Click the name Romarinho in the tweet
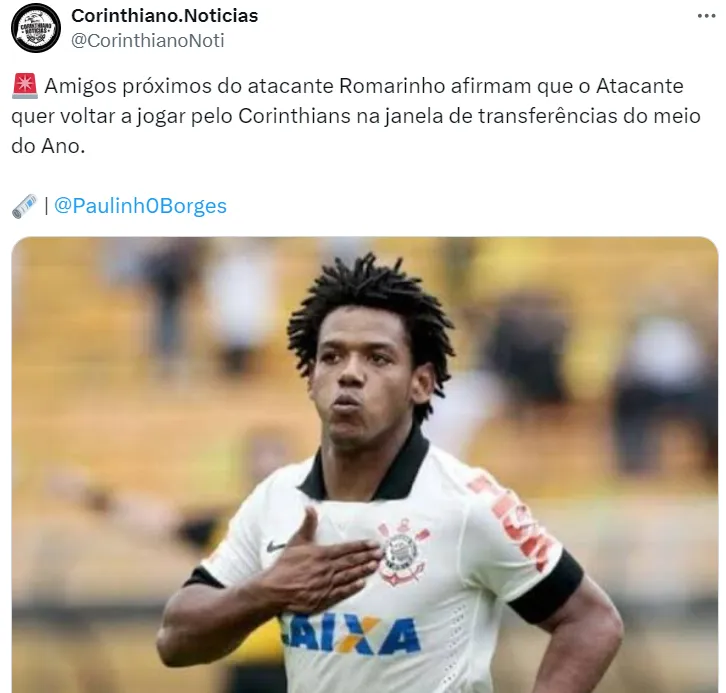Image resolution: width=726 pixels, height=693 pixels. point(392,86)
